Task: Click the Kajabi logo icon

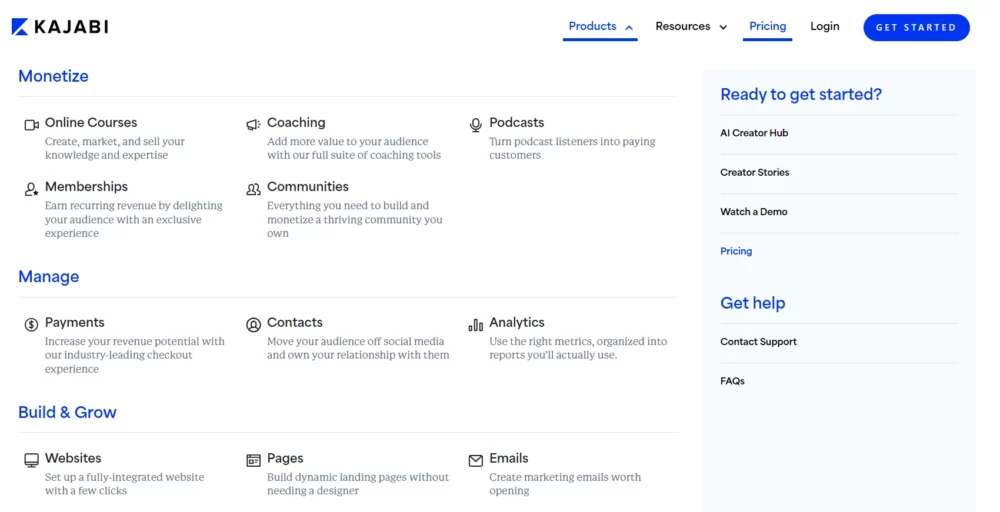Action: pos(20,27)
